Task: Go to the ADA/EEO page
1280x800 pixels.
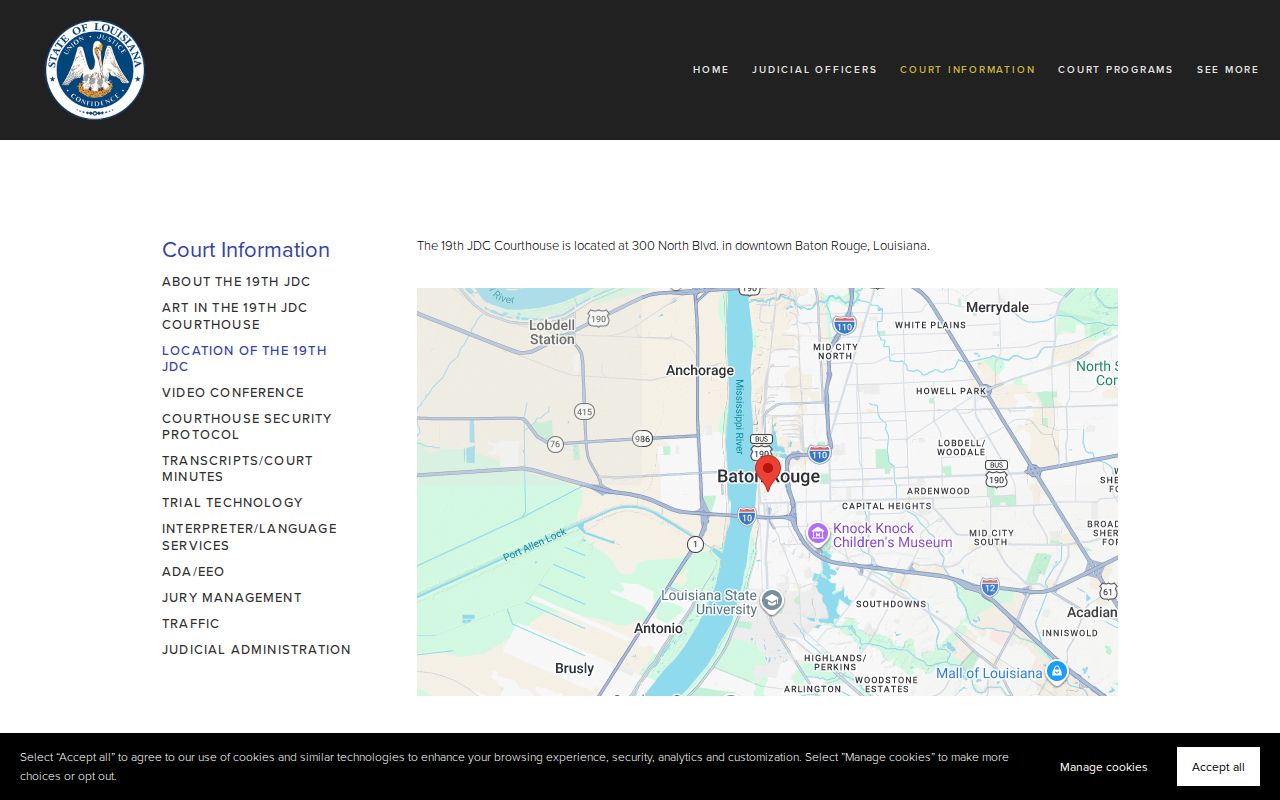Action: click(x=193, y=572)
